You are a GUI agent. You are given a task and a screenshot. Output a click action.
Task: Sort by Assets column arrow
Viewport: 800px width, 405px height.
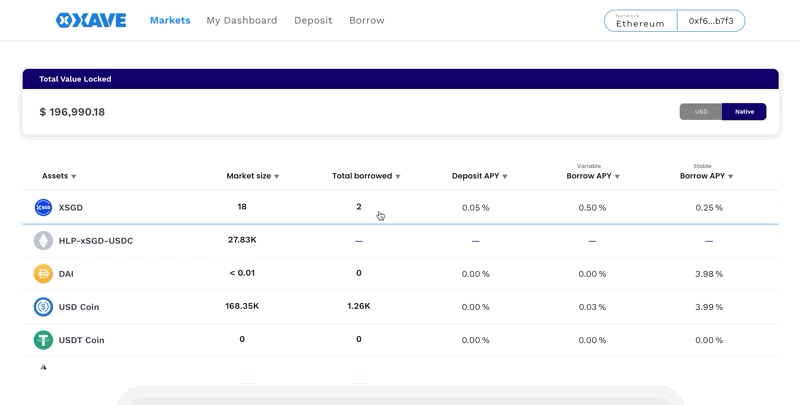click(x=74, y=177)
